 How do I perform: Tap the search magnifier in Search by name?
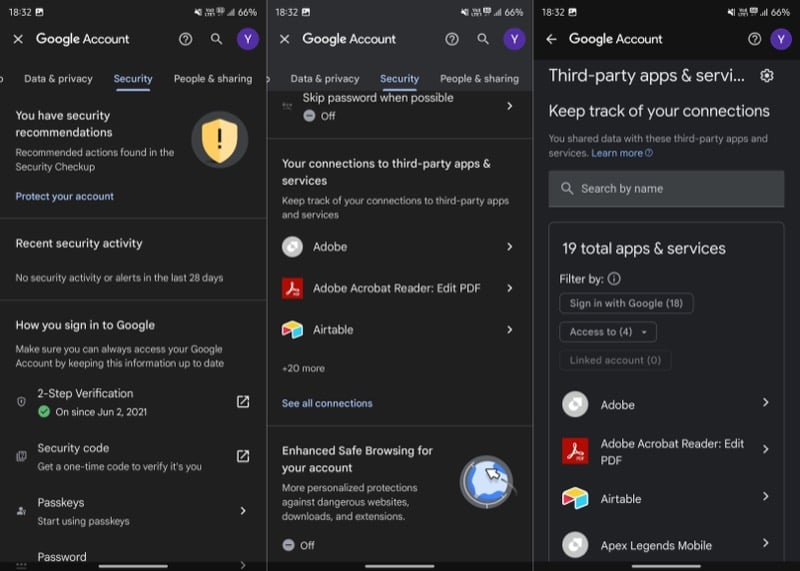567,188
